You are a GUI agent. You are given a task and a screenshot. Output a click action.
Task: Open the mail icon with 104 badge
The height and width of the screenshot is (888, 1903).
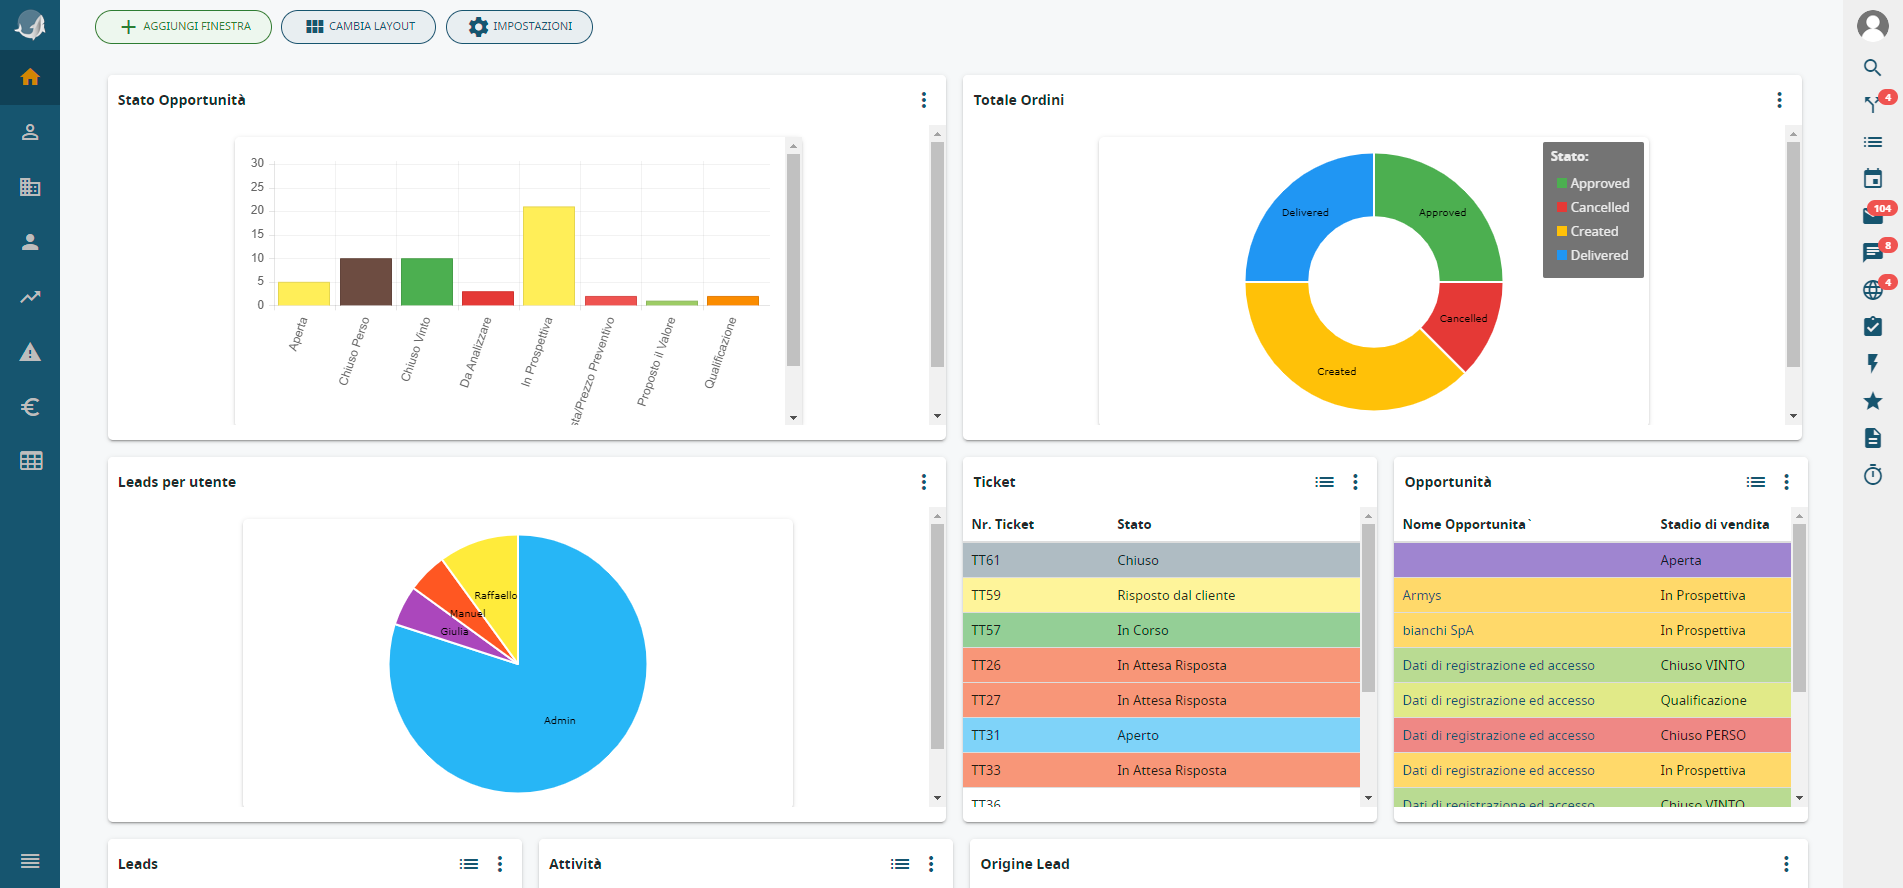[x=1872, y=215]
